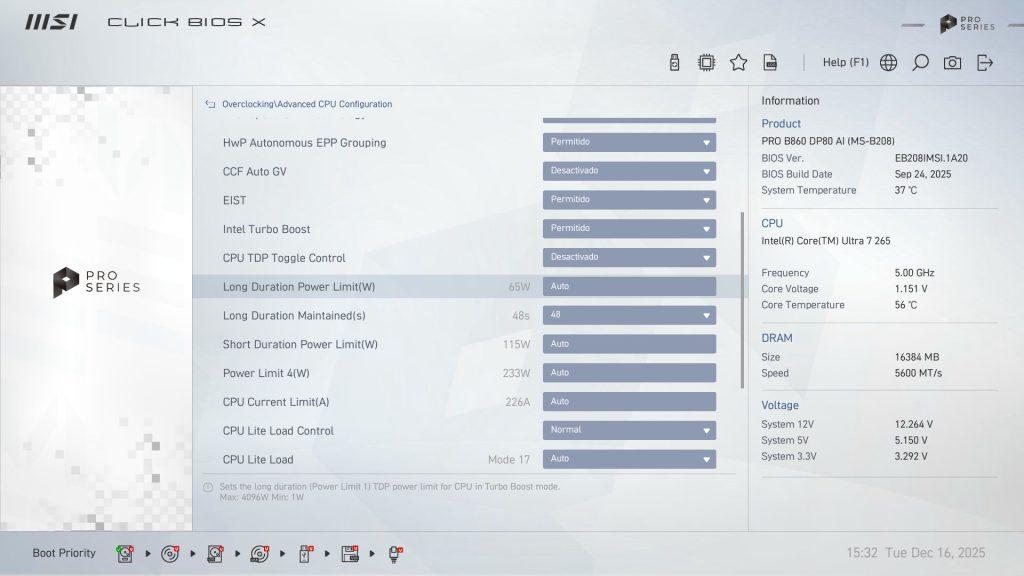Open HwP Autonomous EPP Grouping dropdown

pyautogui.click(x=629, y=142)
